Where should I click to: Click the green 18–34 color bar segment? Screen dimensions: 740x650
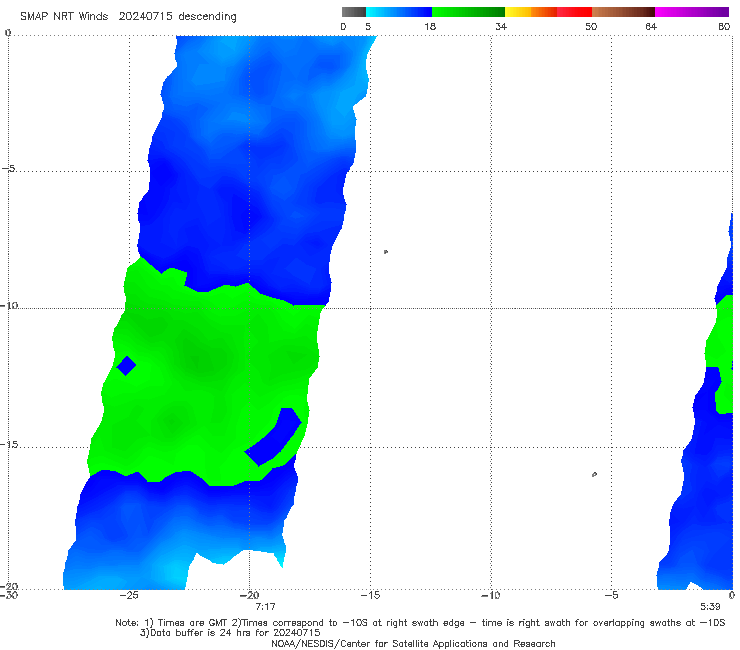click(x=468, y=12)
